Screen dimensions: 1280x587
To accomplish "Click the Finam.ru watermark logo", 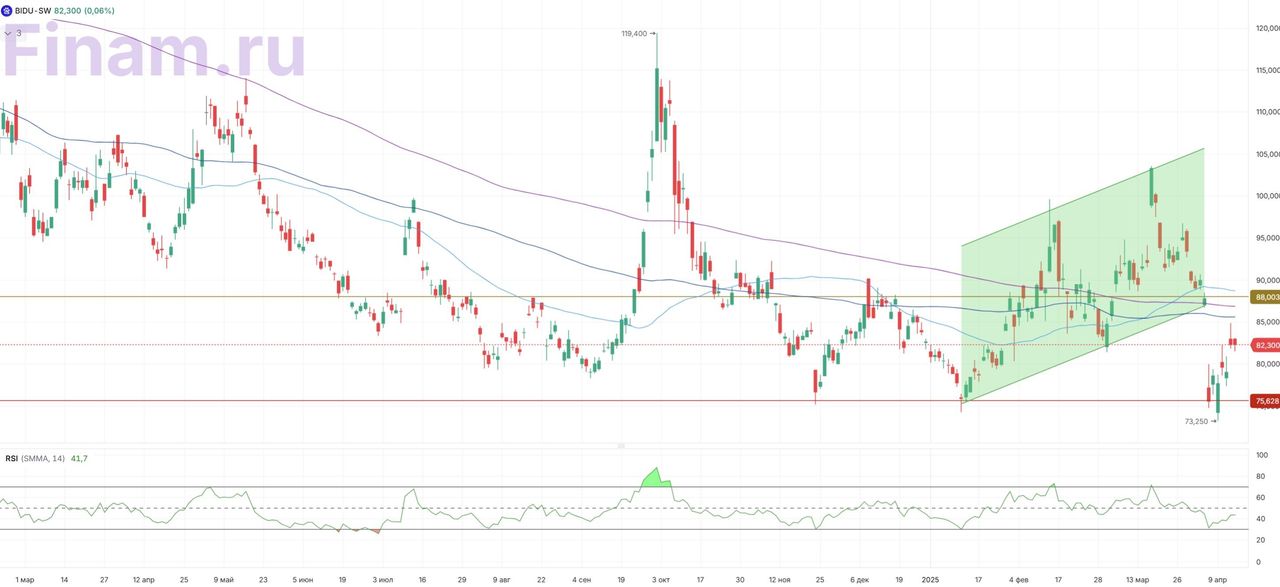I will pyautogui.click(x=155, y=52).
